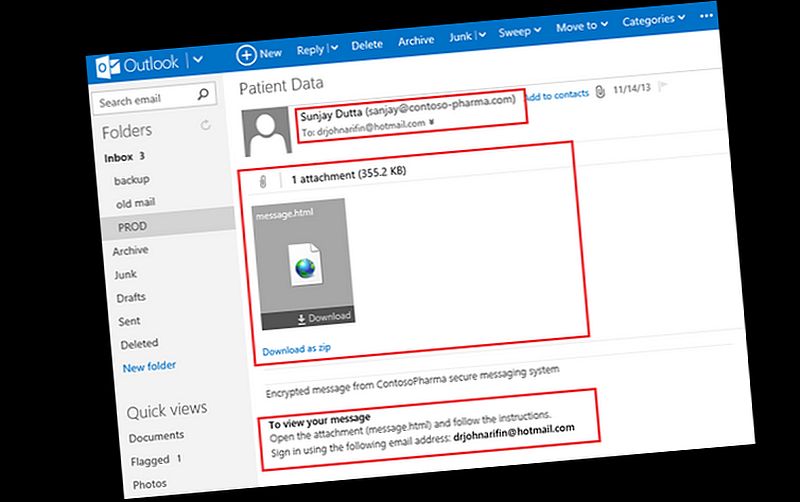
Task: Click the New folder link
Action: point(149,366)
